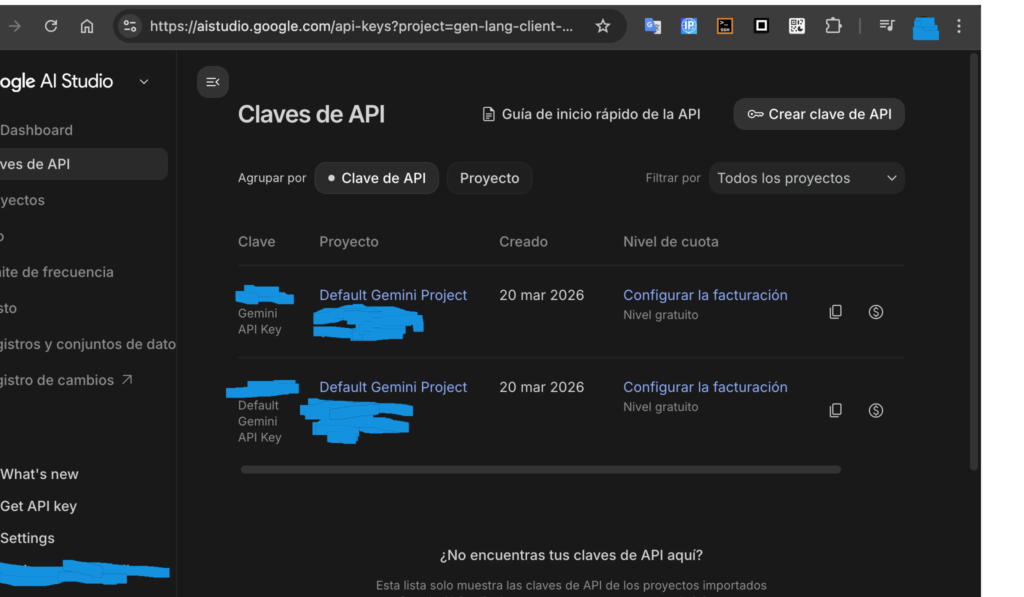Screen dimensions: 1024x597
Task: Click the billing dollar icon in the second row
Action: 876,410
